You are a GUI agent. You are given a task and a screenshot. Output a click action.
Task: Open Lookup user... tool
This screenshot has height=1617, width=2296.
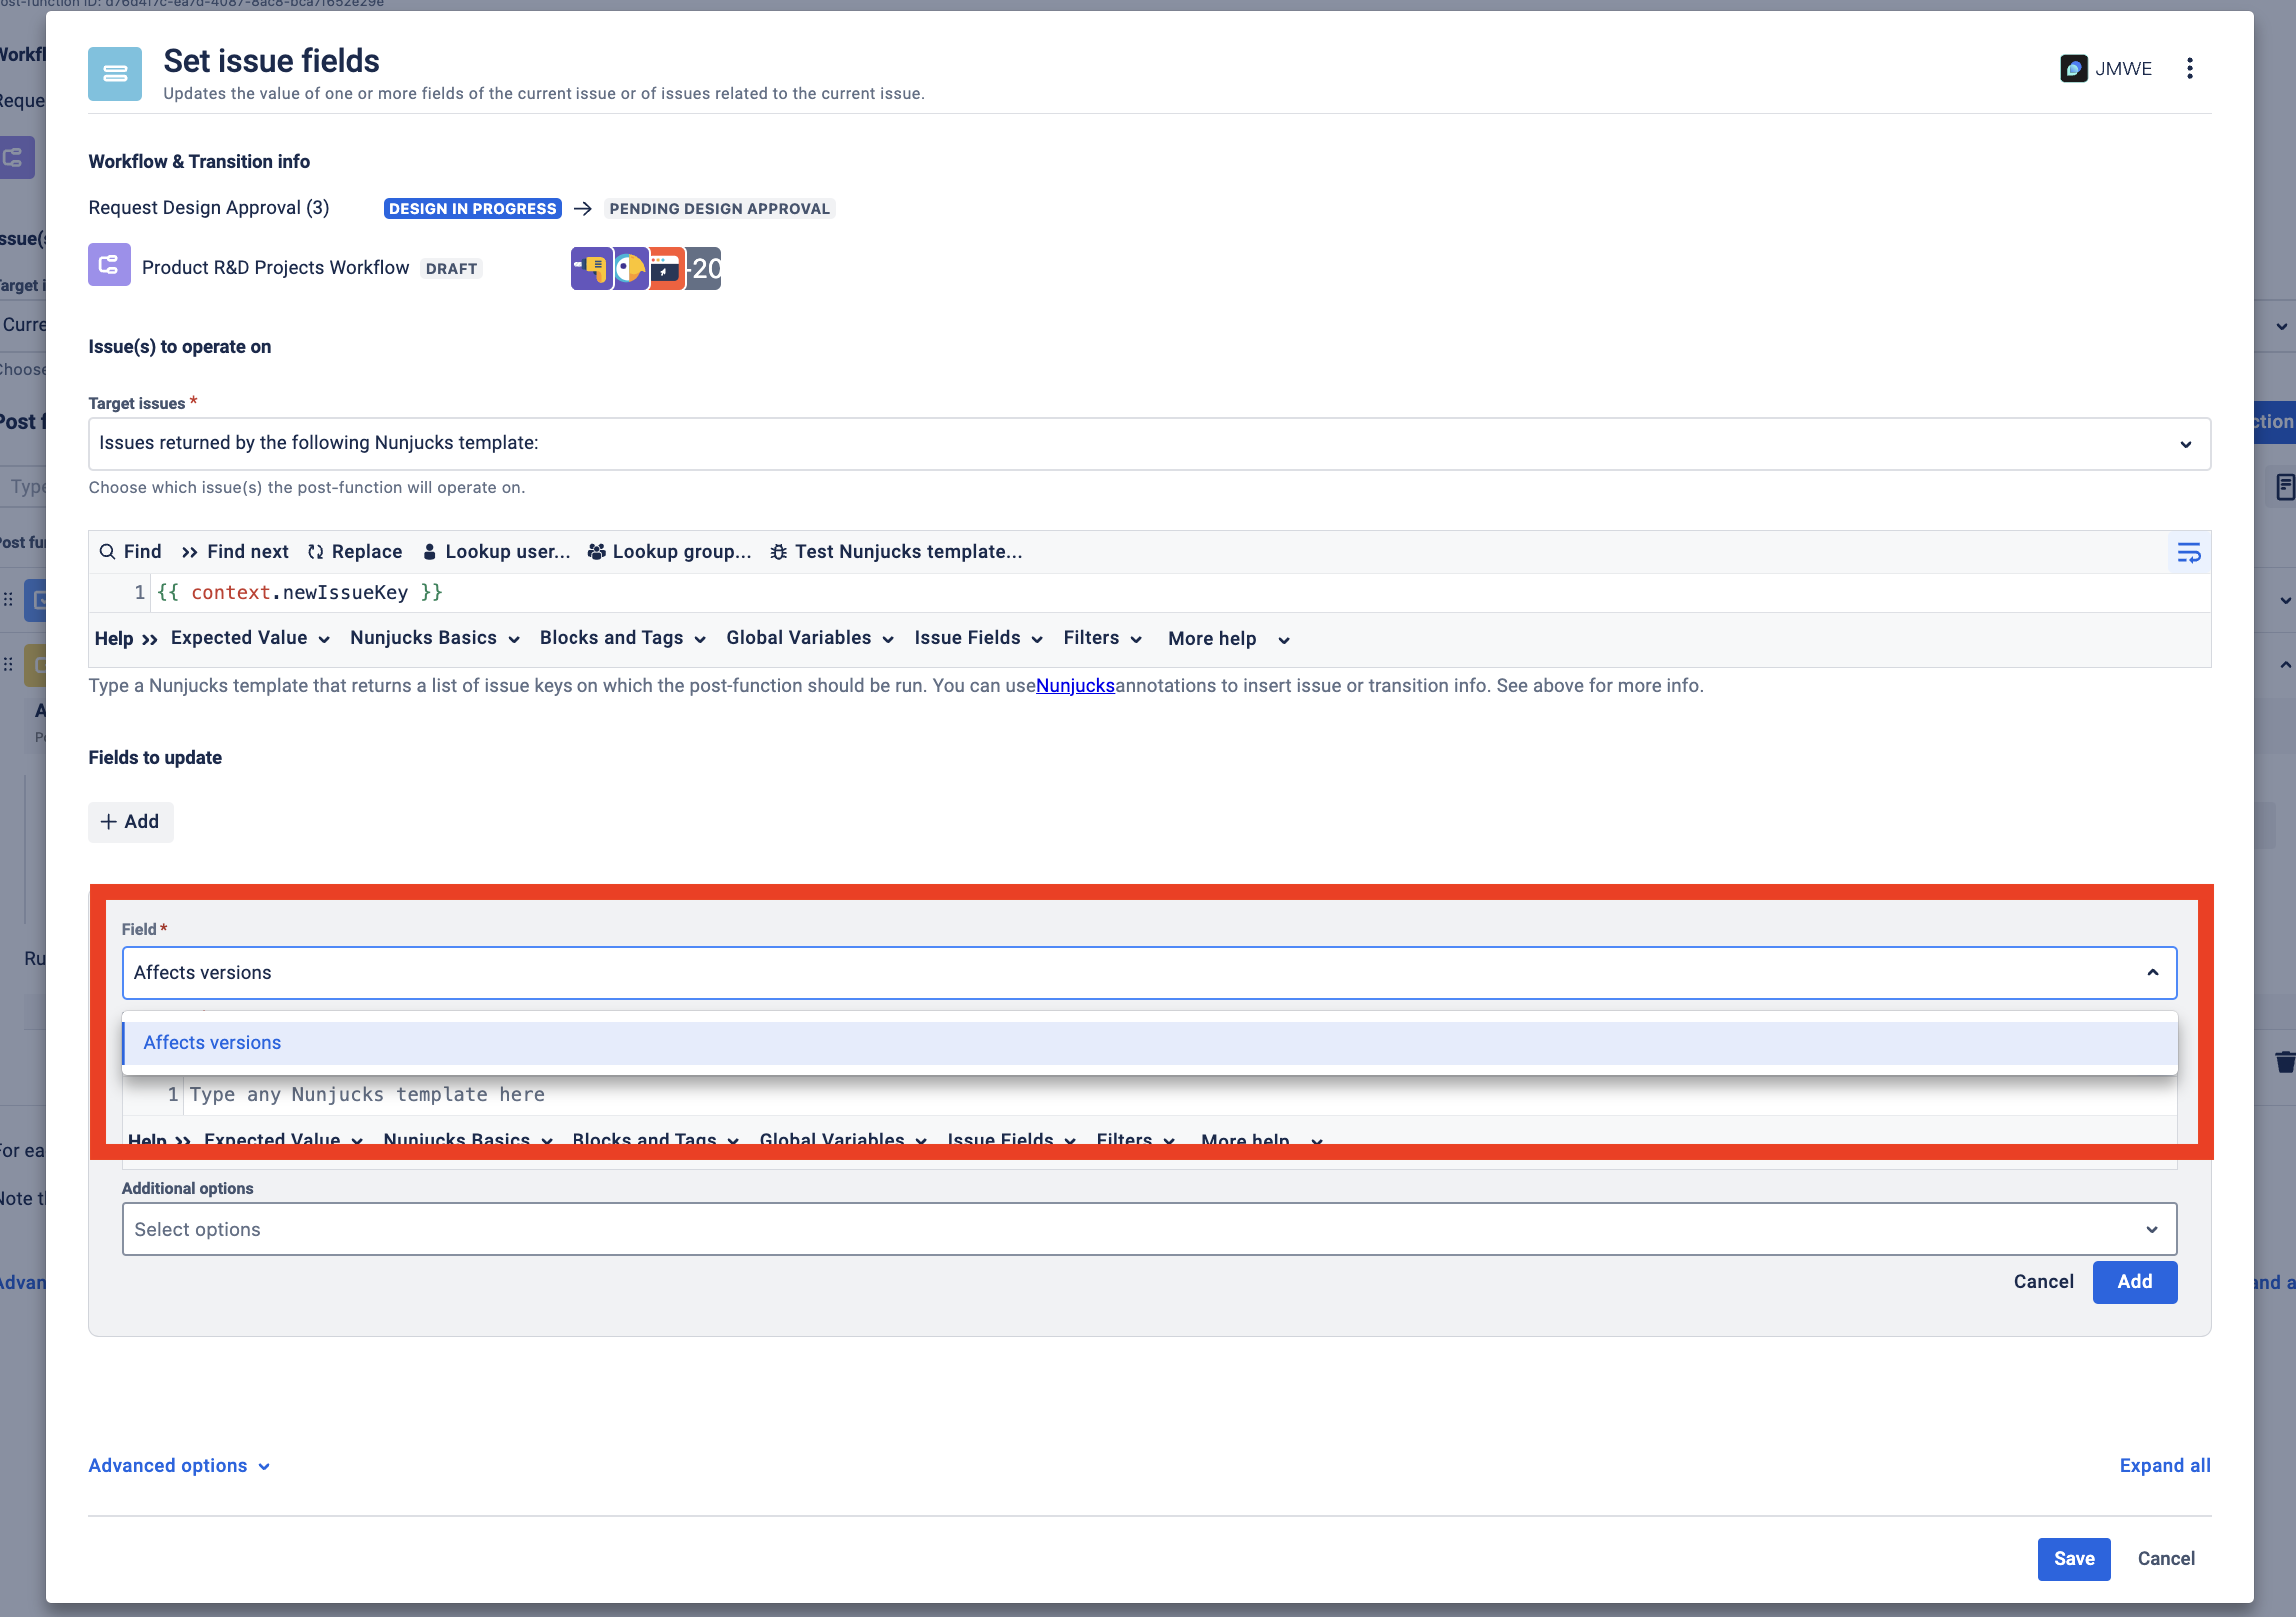pyautogui.click(x=496, y=551)
